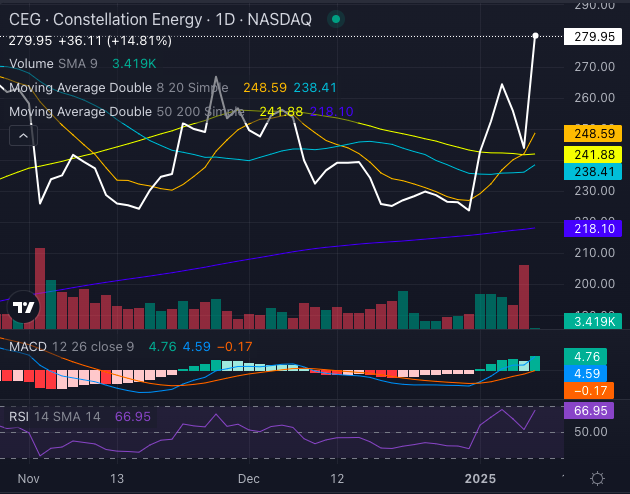Click the green market status indicator
Screen dimensions: 630x494
(x=337, y=18)
